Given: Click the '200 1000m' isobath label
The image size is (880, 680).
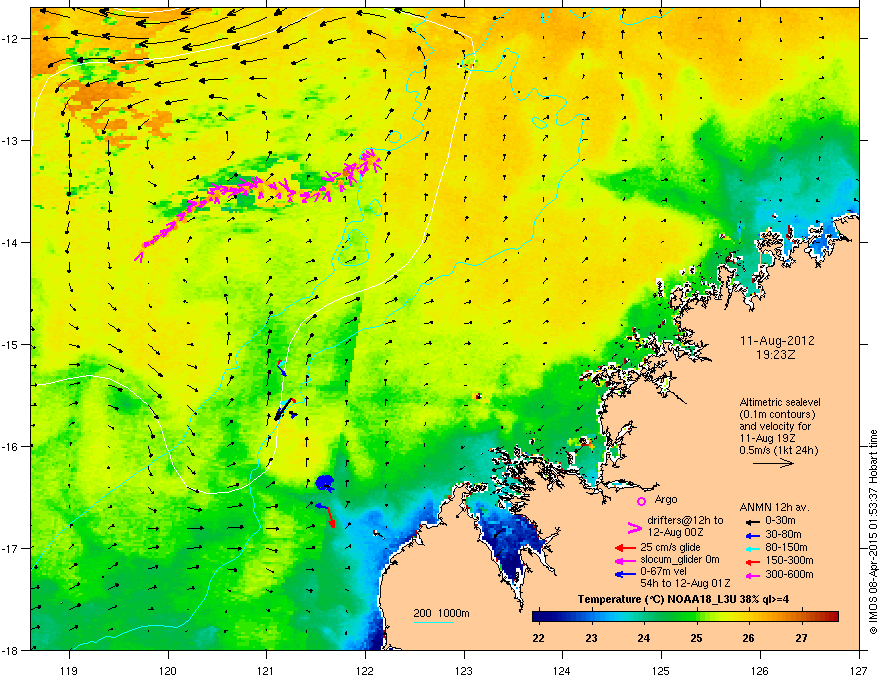Looking at the screenshot, I should [x=441, y=613].
